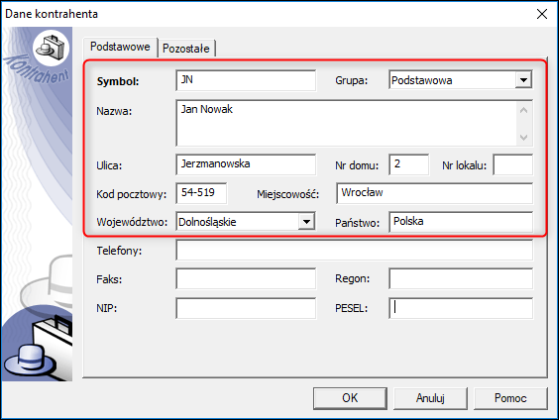Focus the Telefony field
The image size is (559, 420).
click(354, 250)
